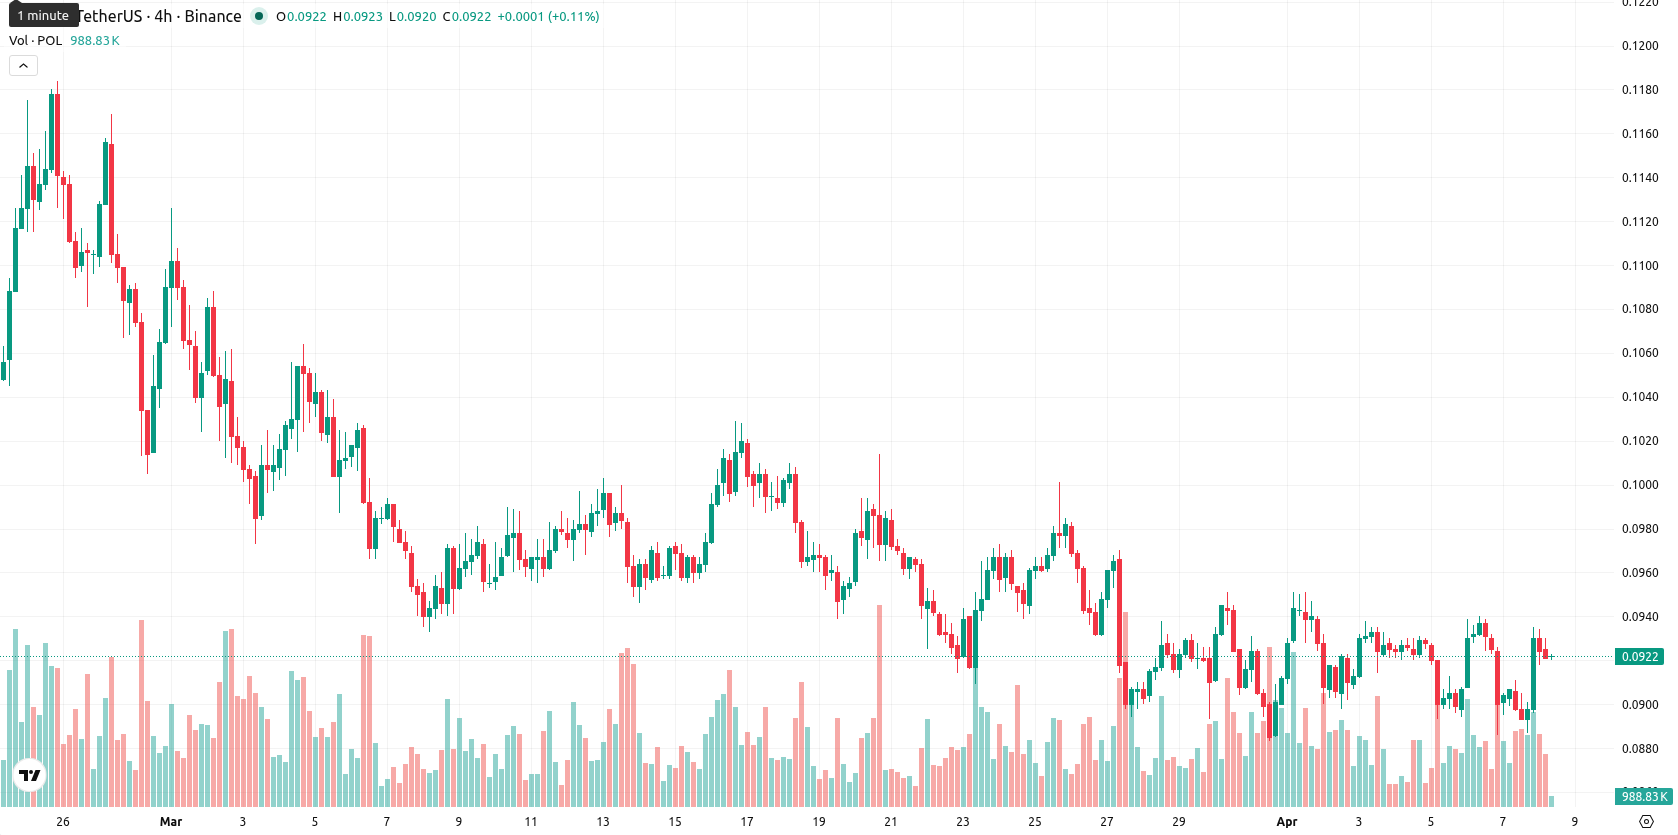Click the 0.1000 price level on the scale
1678x835 pixels.
click(1640, 485)
